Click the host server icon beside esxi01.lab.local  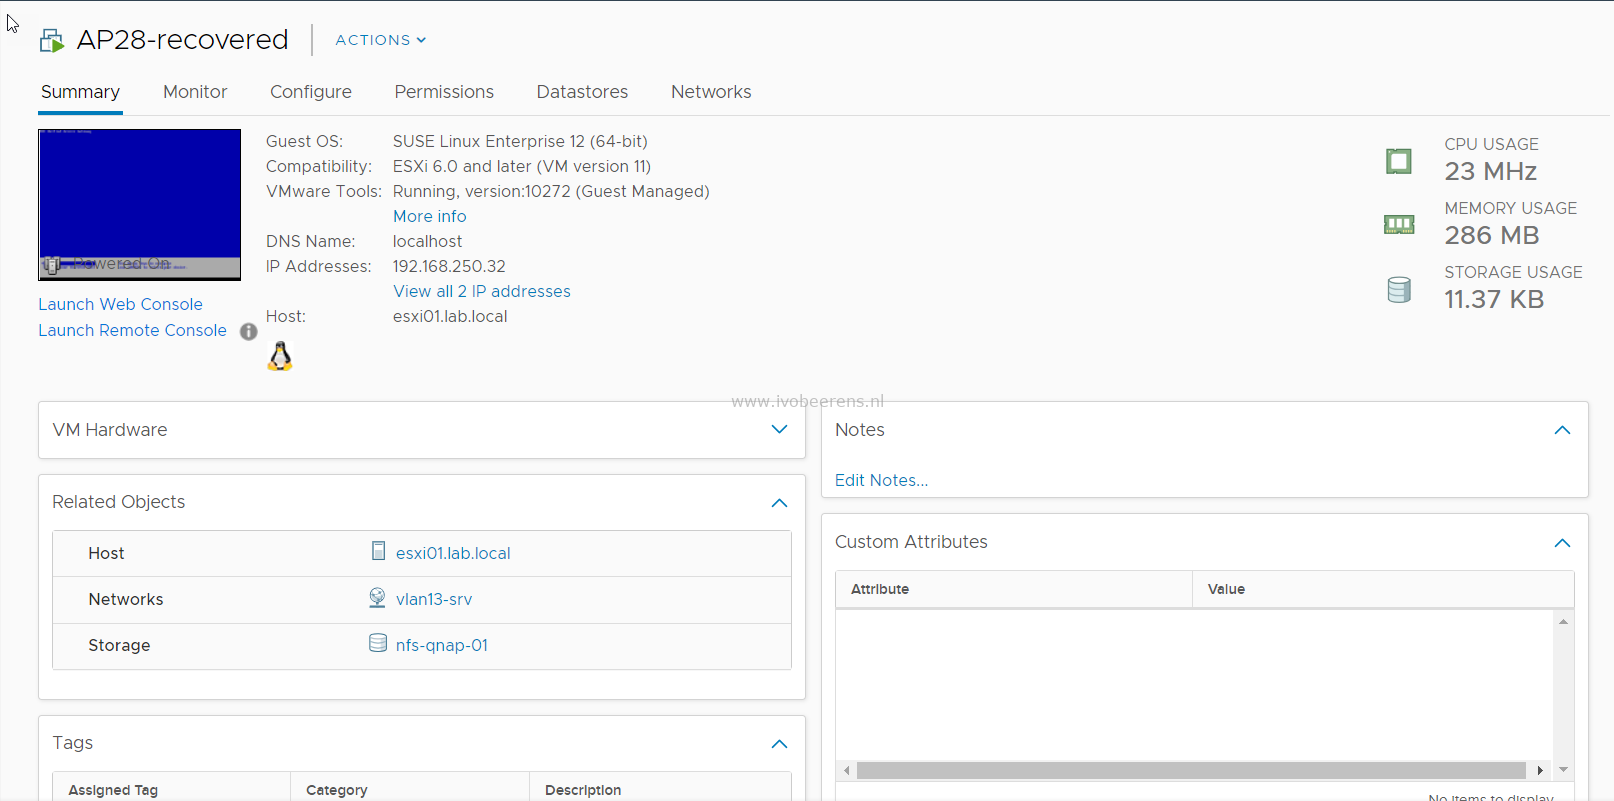coord(378,551)
